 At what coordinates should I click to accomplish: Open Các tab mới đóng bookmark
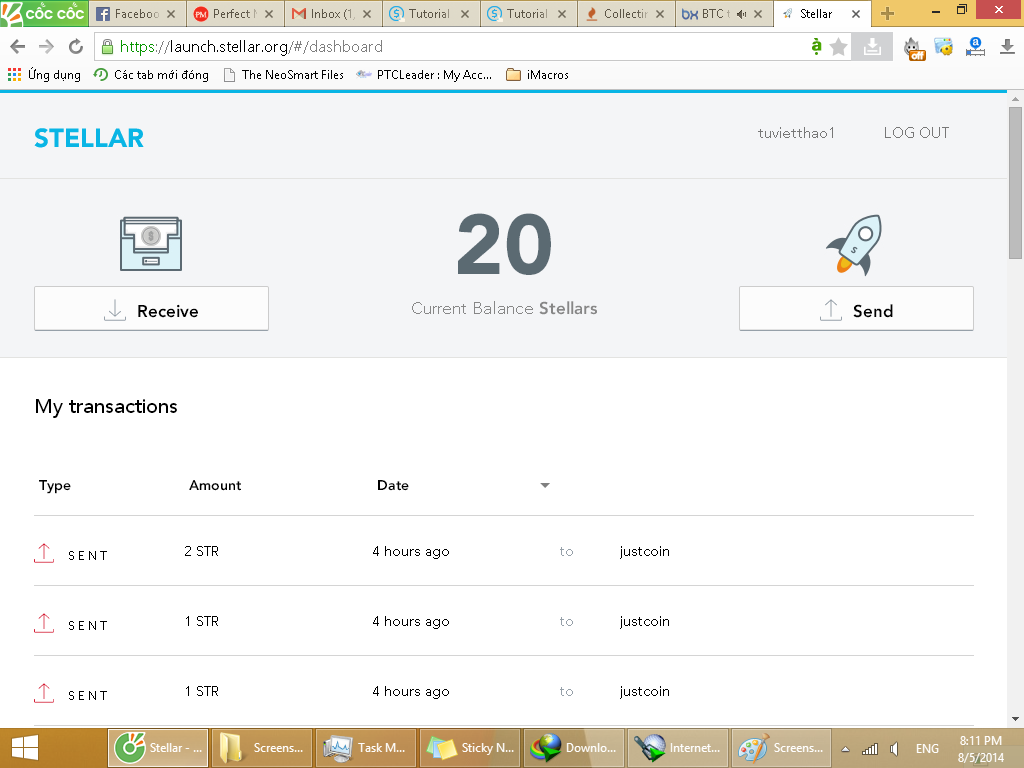151,74
